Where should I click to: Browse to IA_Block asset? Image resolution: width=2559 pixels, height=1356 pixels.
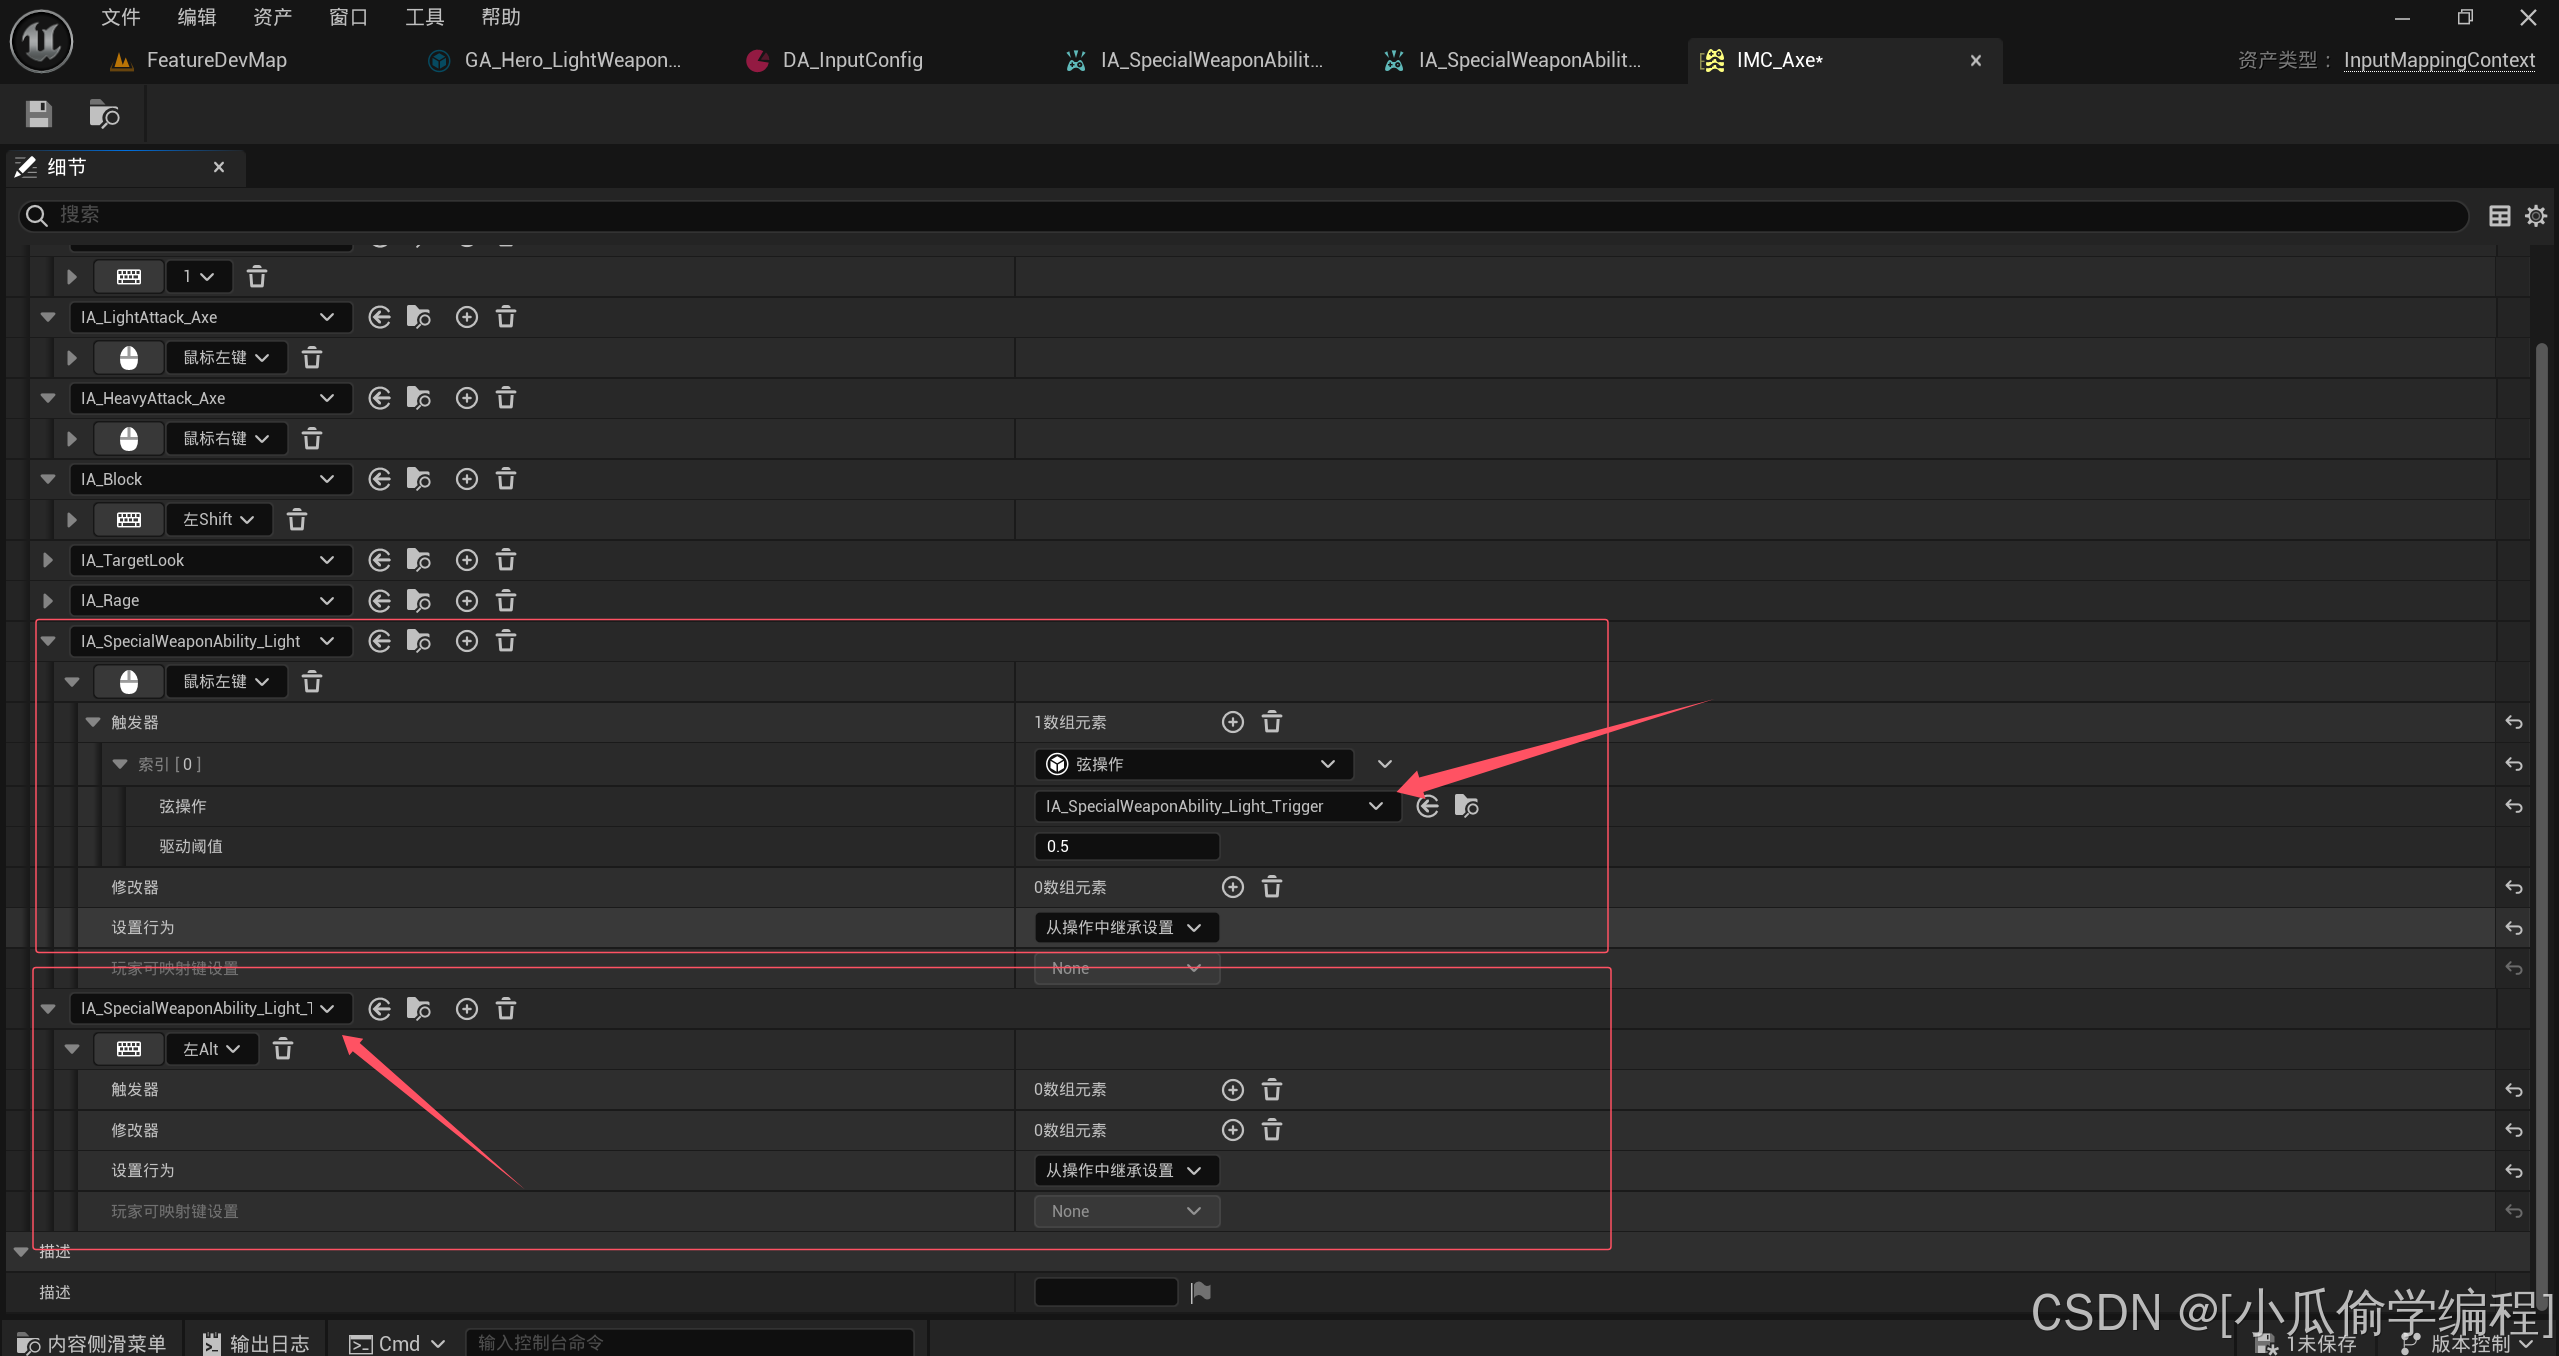tap(419, 479)
